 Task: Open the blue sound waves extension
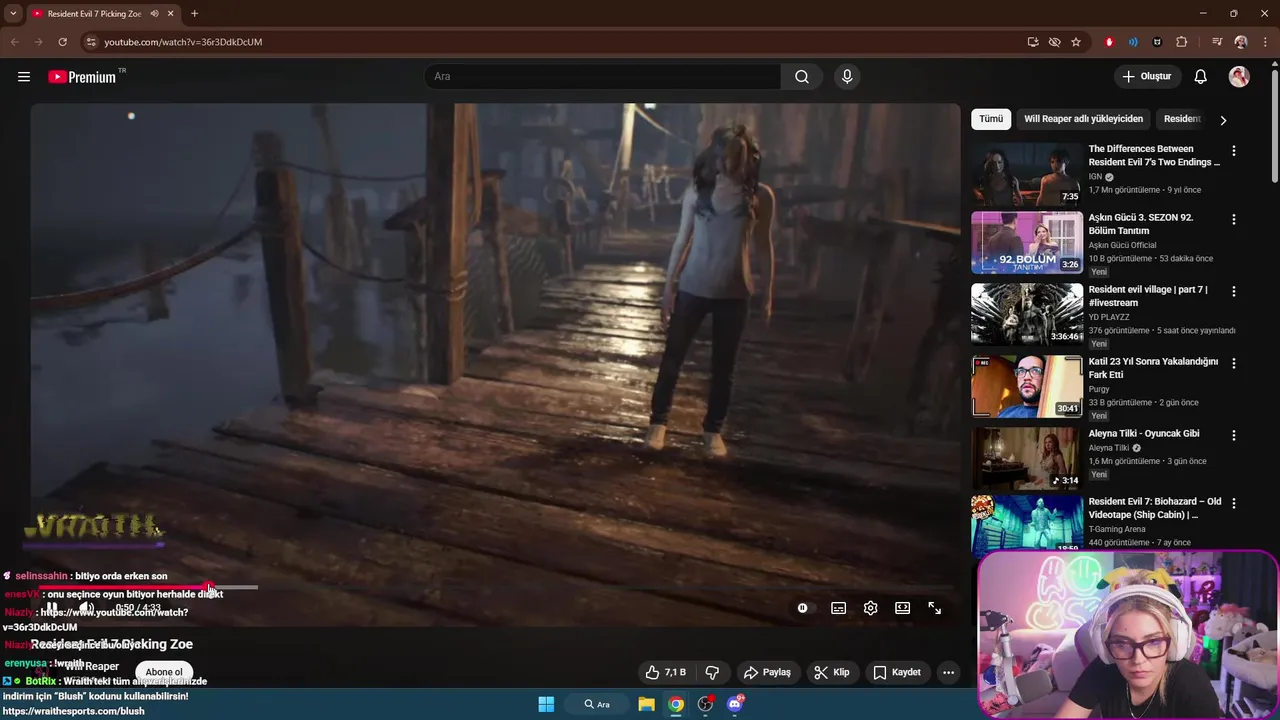coord(1133,42)
